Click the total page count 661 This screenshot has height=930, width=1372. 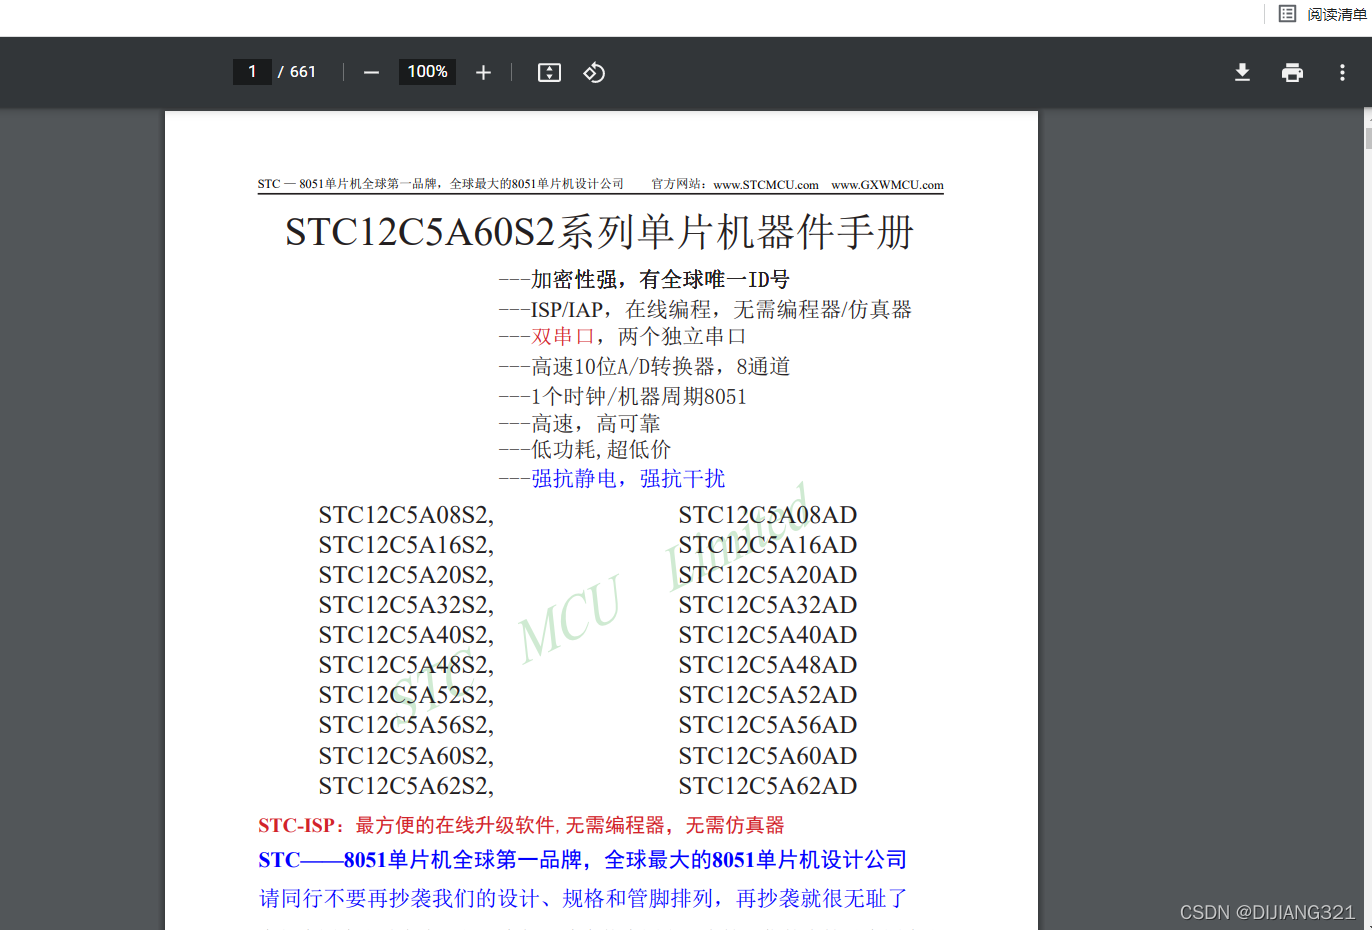pyautogui.click(x=303, y=72)
